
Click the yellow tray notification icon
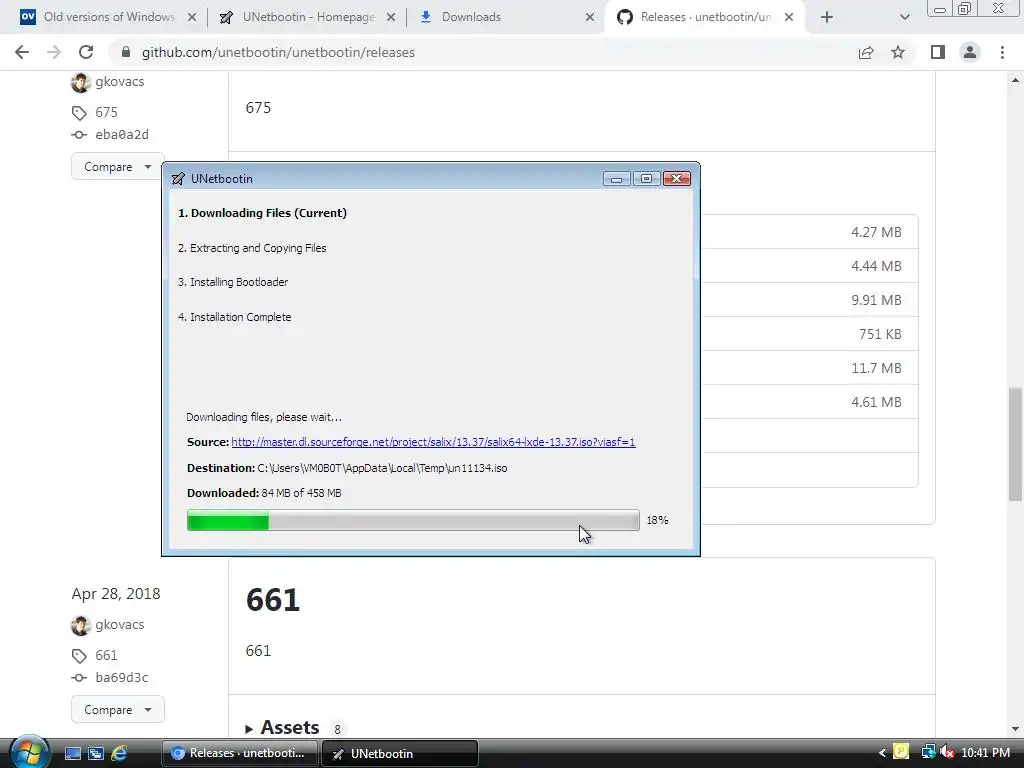[901, 752]
